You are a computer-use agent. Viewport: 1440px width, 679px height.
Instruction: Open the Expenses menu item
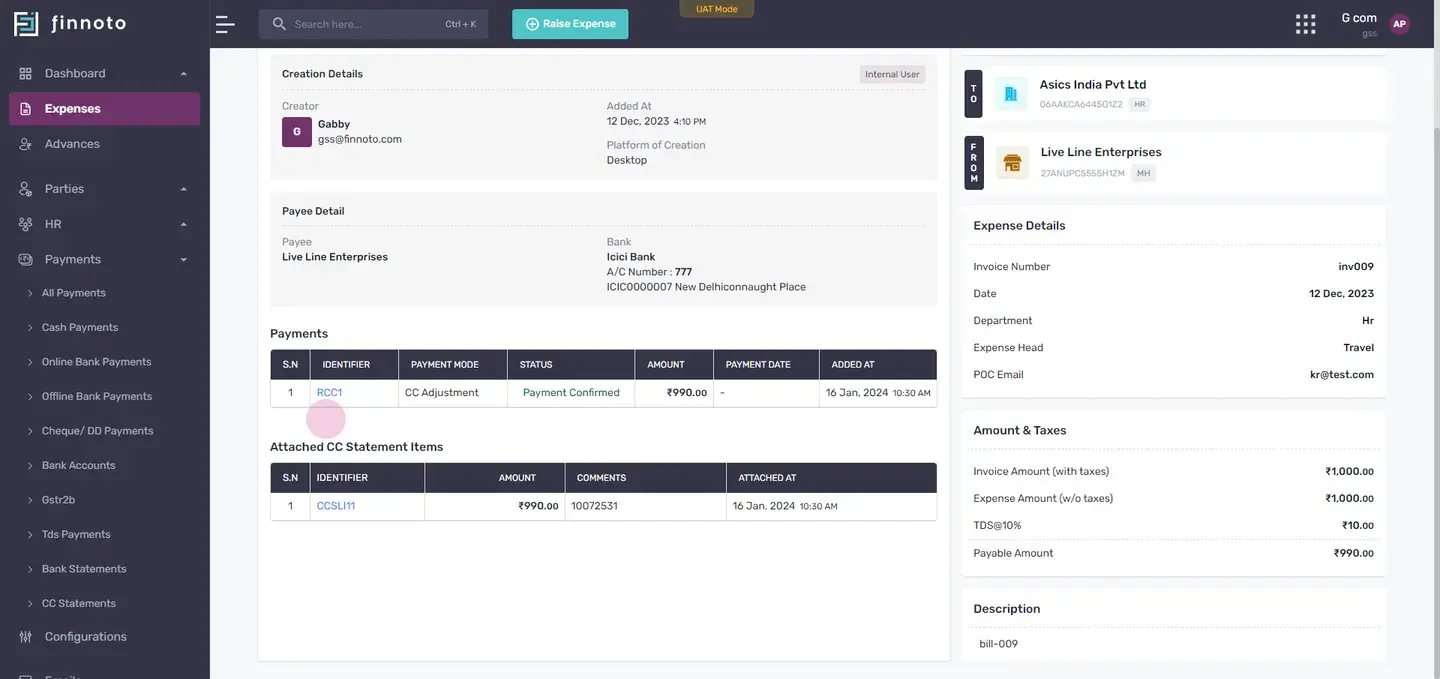[x=104, y=109]
